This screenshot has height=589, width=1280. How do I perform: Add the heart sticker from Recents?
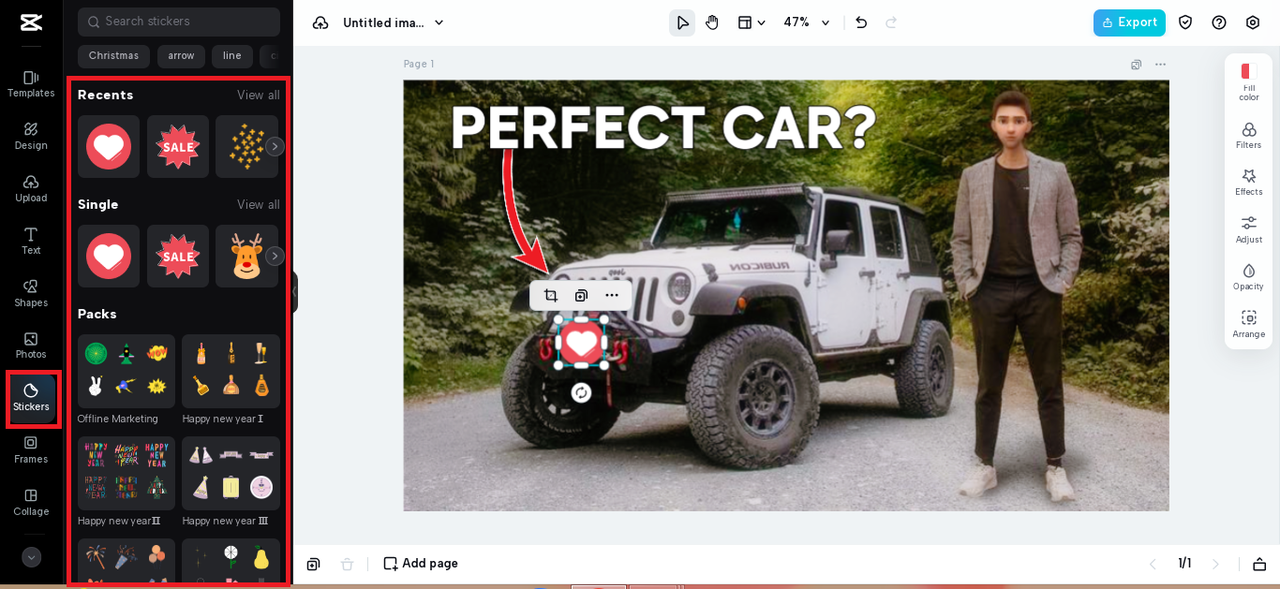[109, 147]
